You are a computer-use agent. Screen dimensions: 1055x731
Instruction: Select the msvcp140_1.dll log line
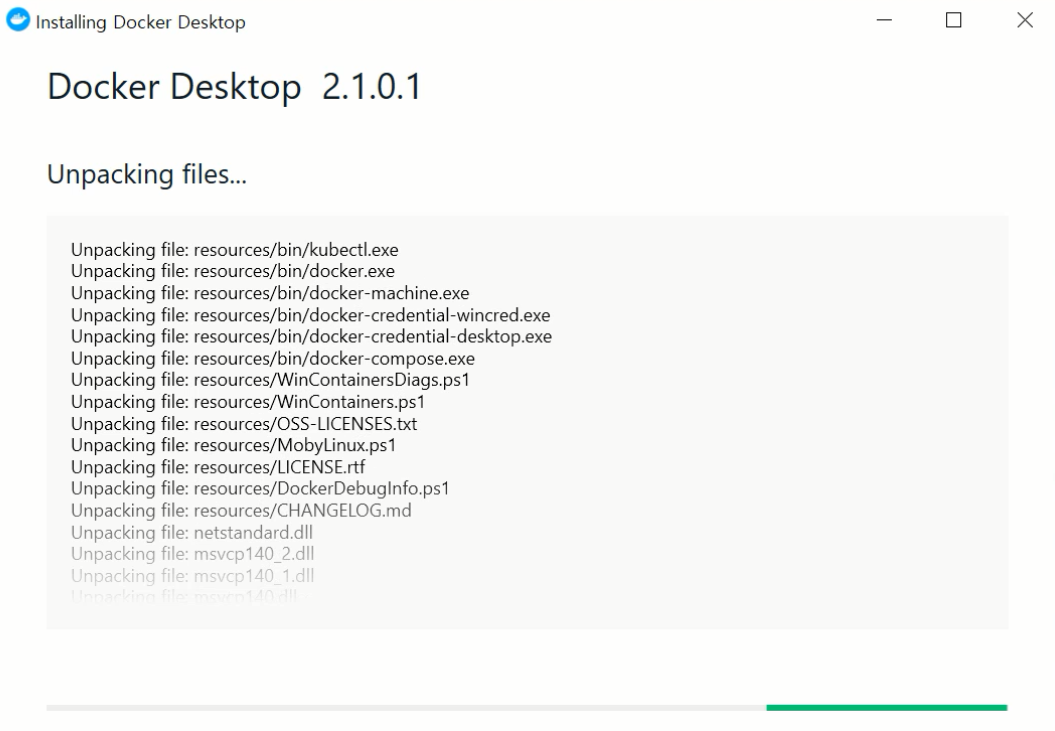coord(192,576)
